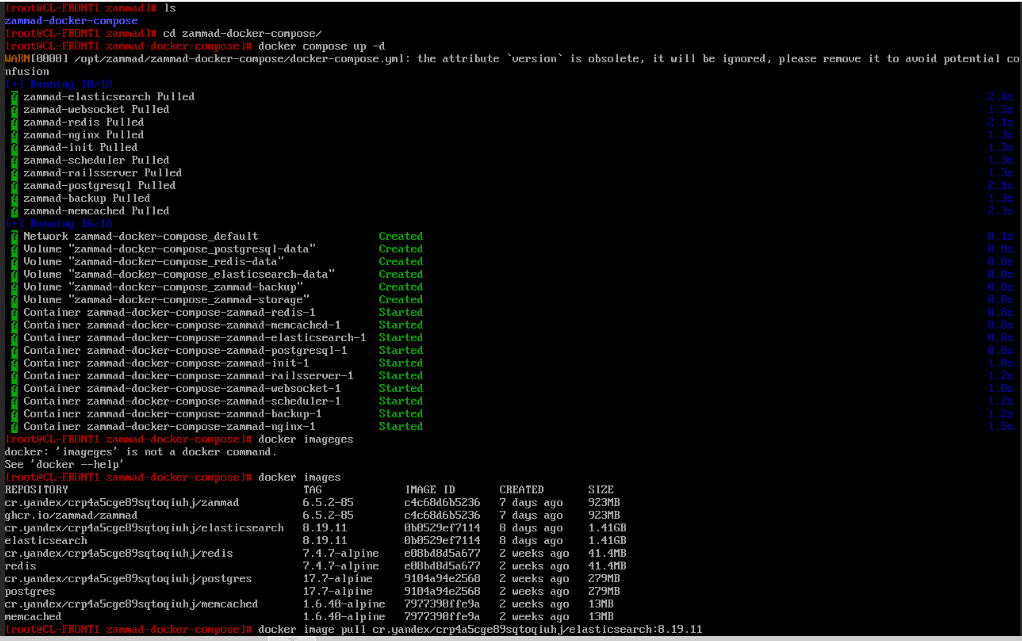Click the docker image pull command on the last line
This screenshot has height=641, width=1022.
pyautogui.click(x=480, y=630)
